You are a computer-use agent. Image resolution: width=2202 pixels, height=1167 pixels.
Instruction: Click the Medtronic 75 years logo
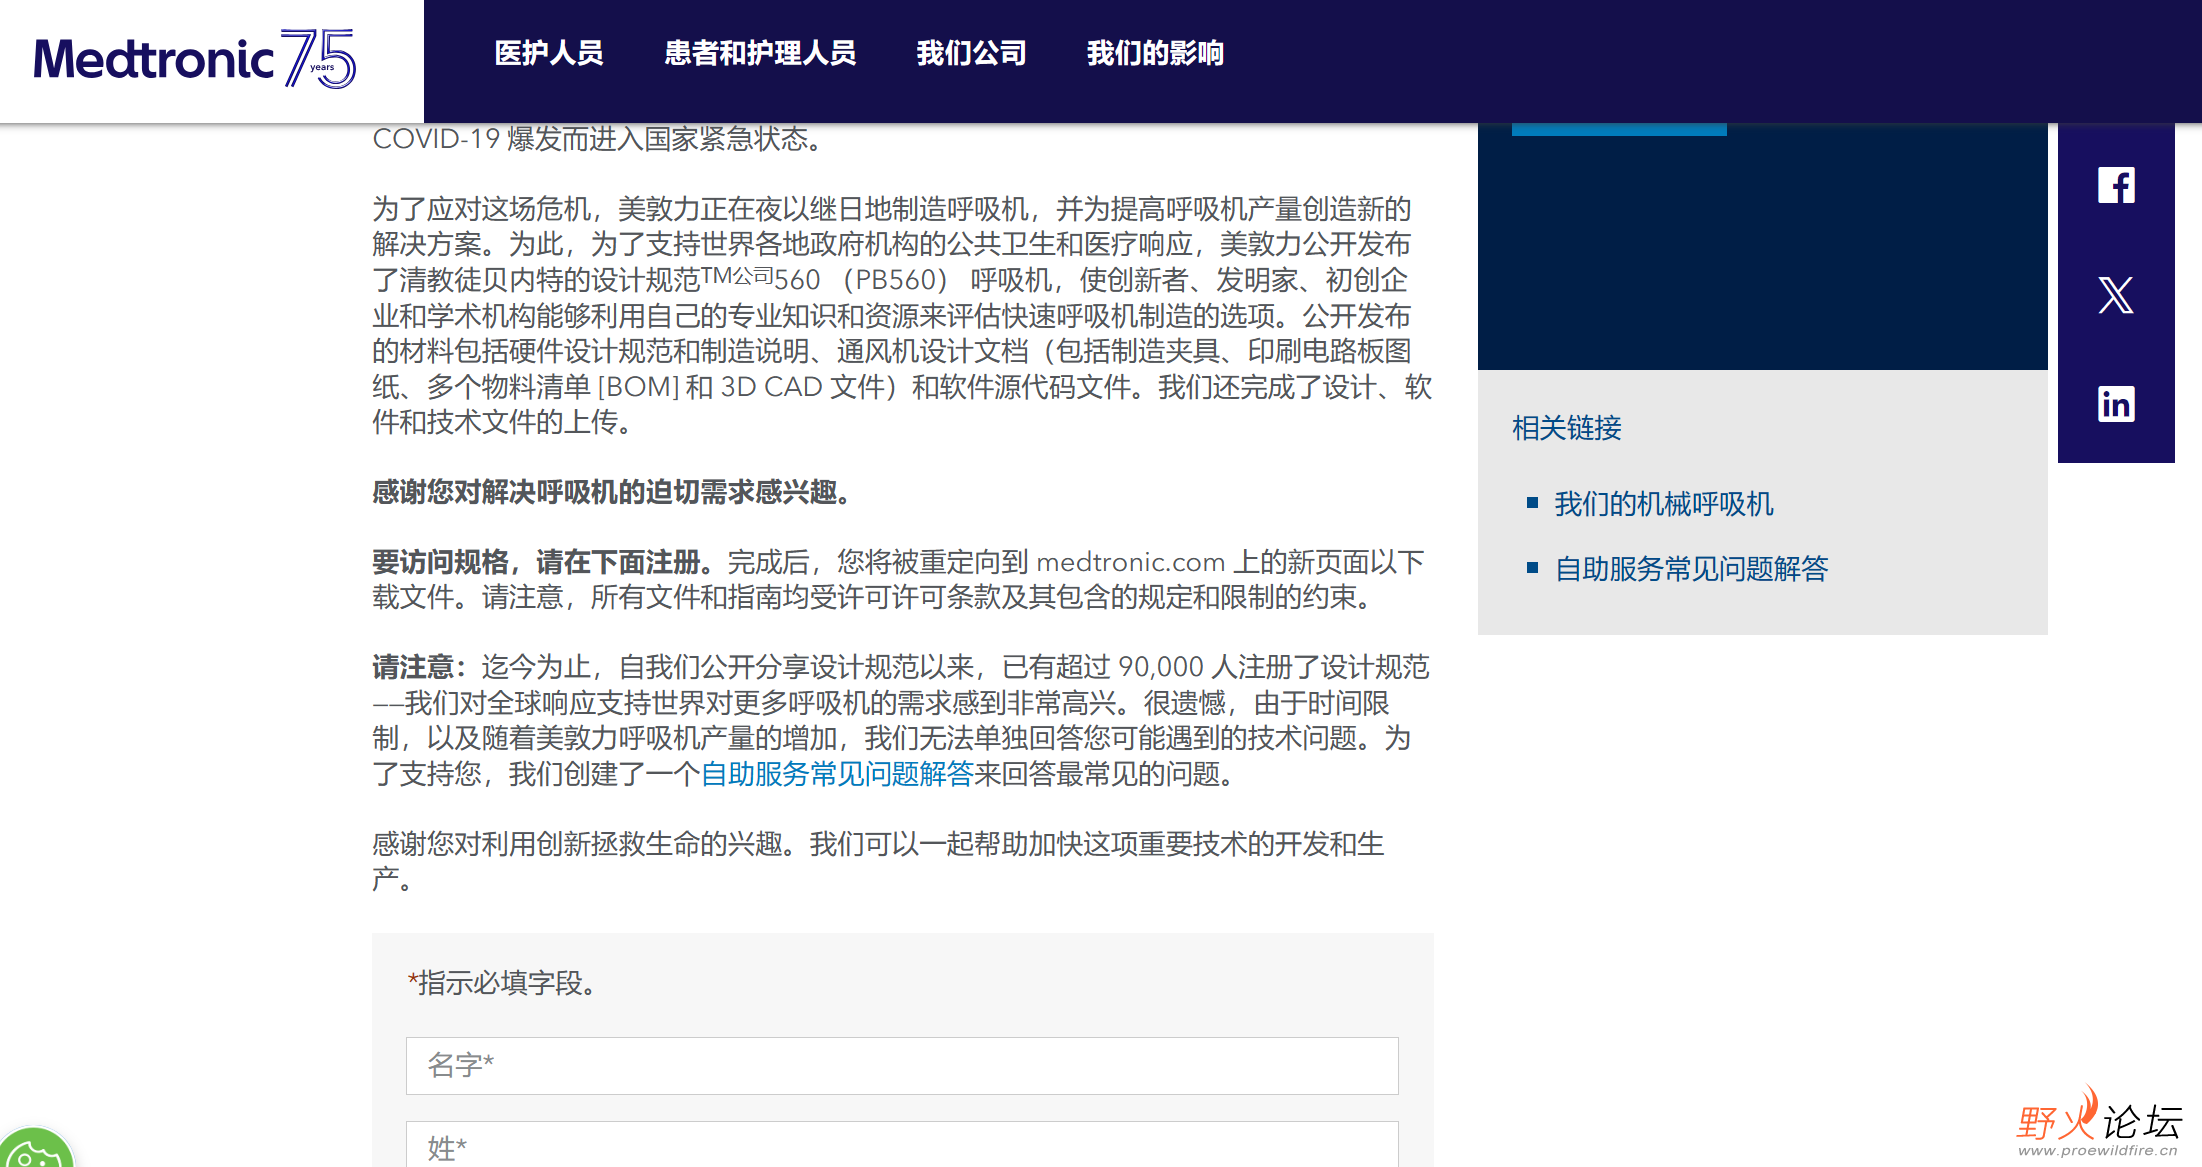(195, 59)
